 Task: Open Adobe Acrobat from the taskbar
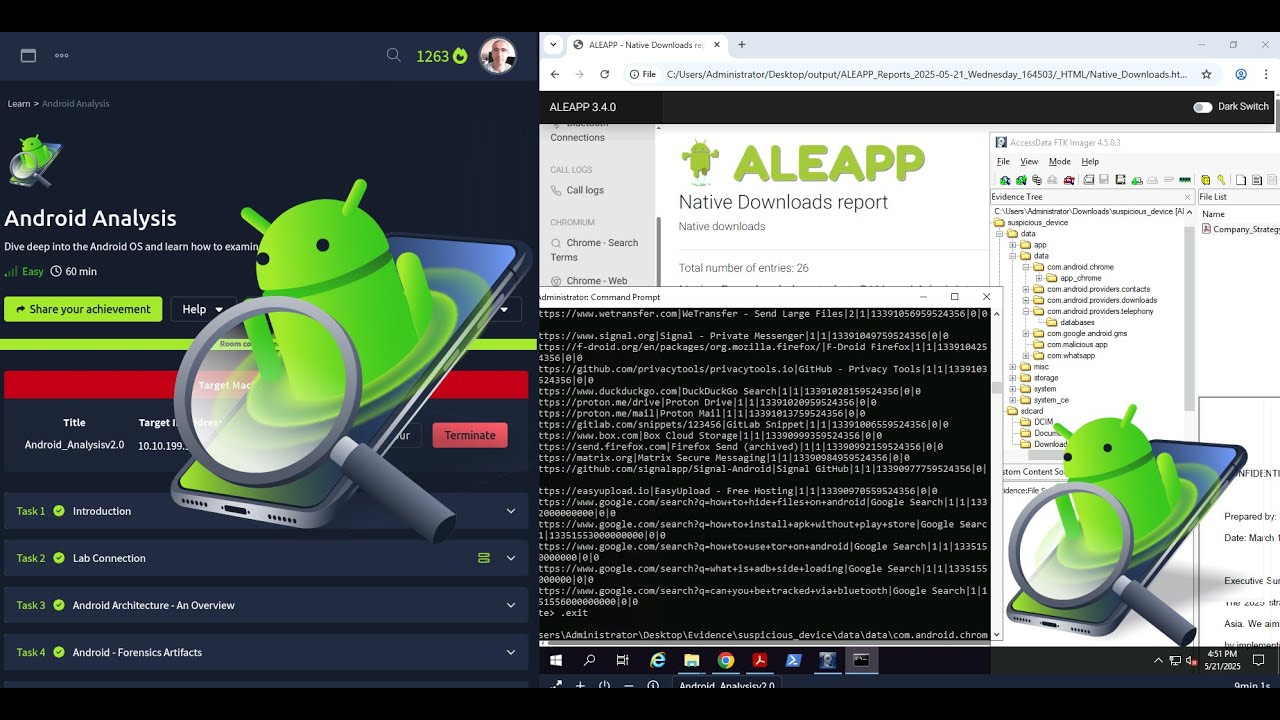pos(759,660)
